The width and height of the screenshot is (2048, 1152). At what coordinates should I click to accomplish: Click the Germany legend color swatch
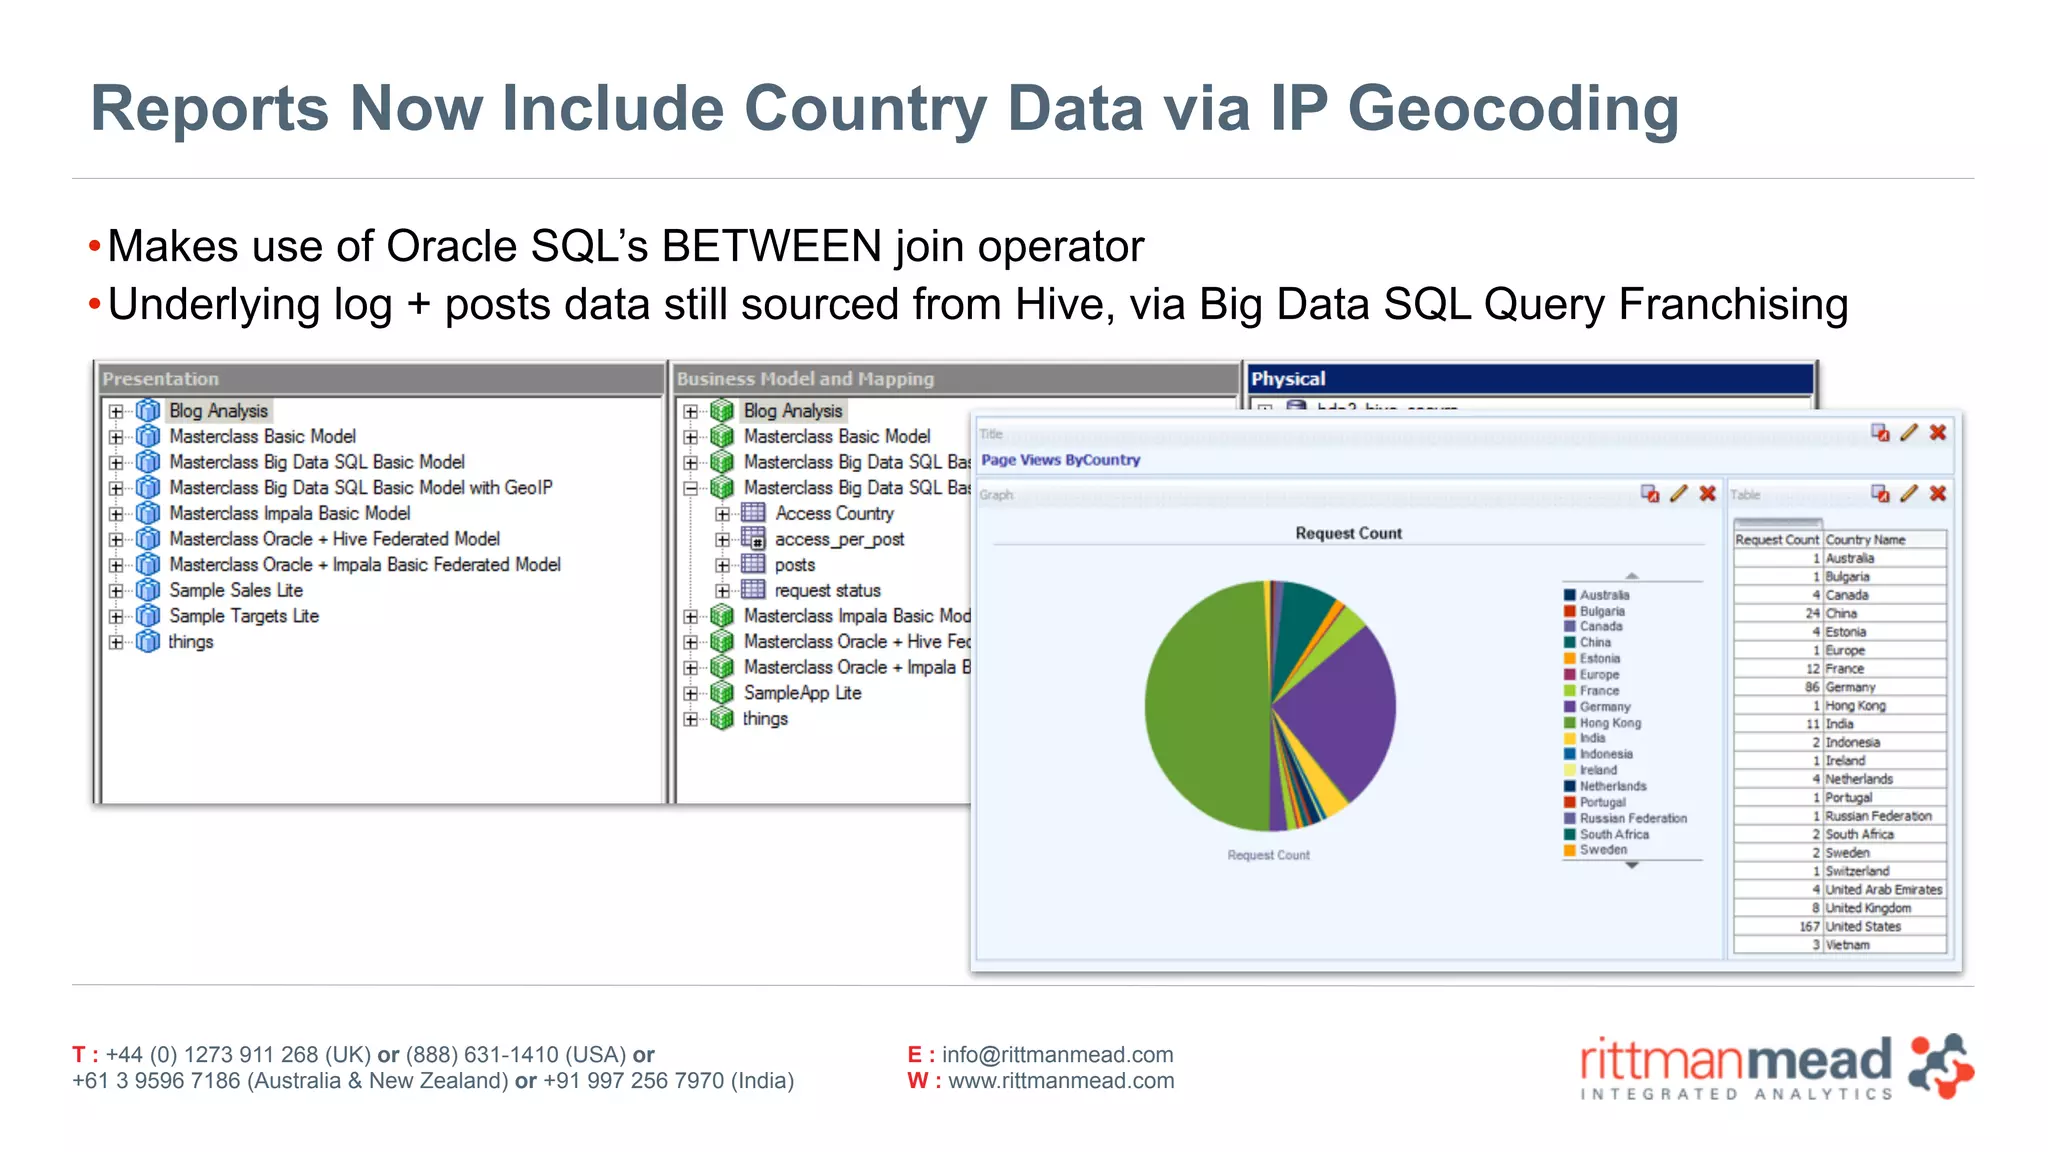(1570, 707)
